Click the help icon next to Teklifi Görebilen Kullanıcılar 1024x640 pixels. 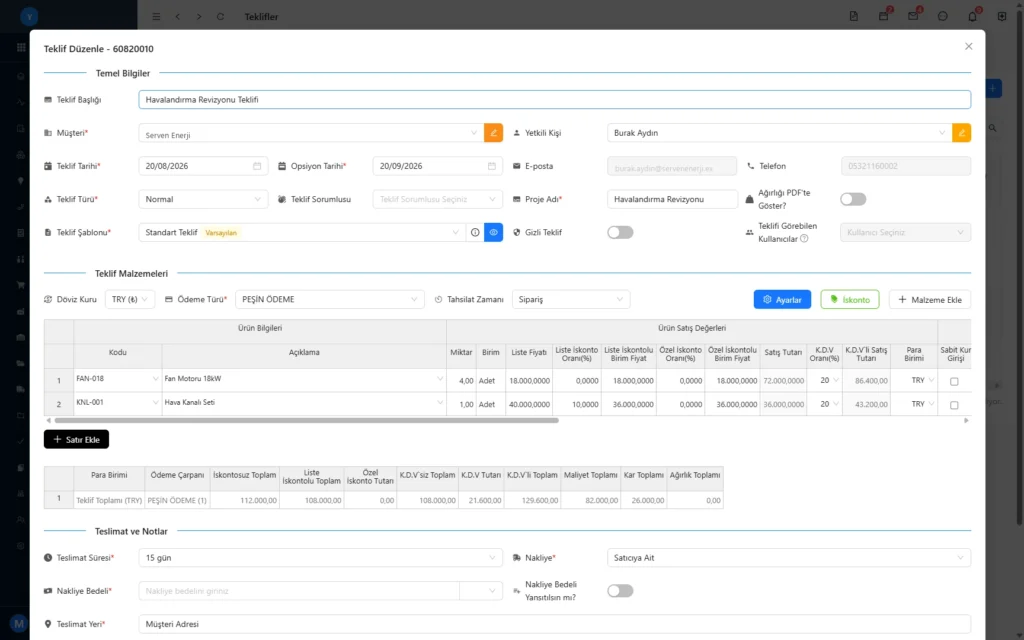tap(804, 239)
